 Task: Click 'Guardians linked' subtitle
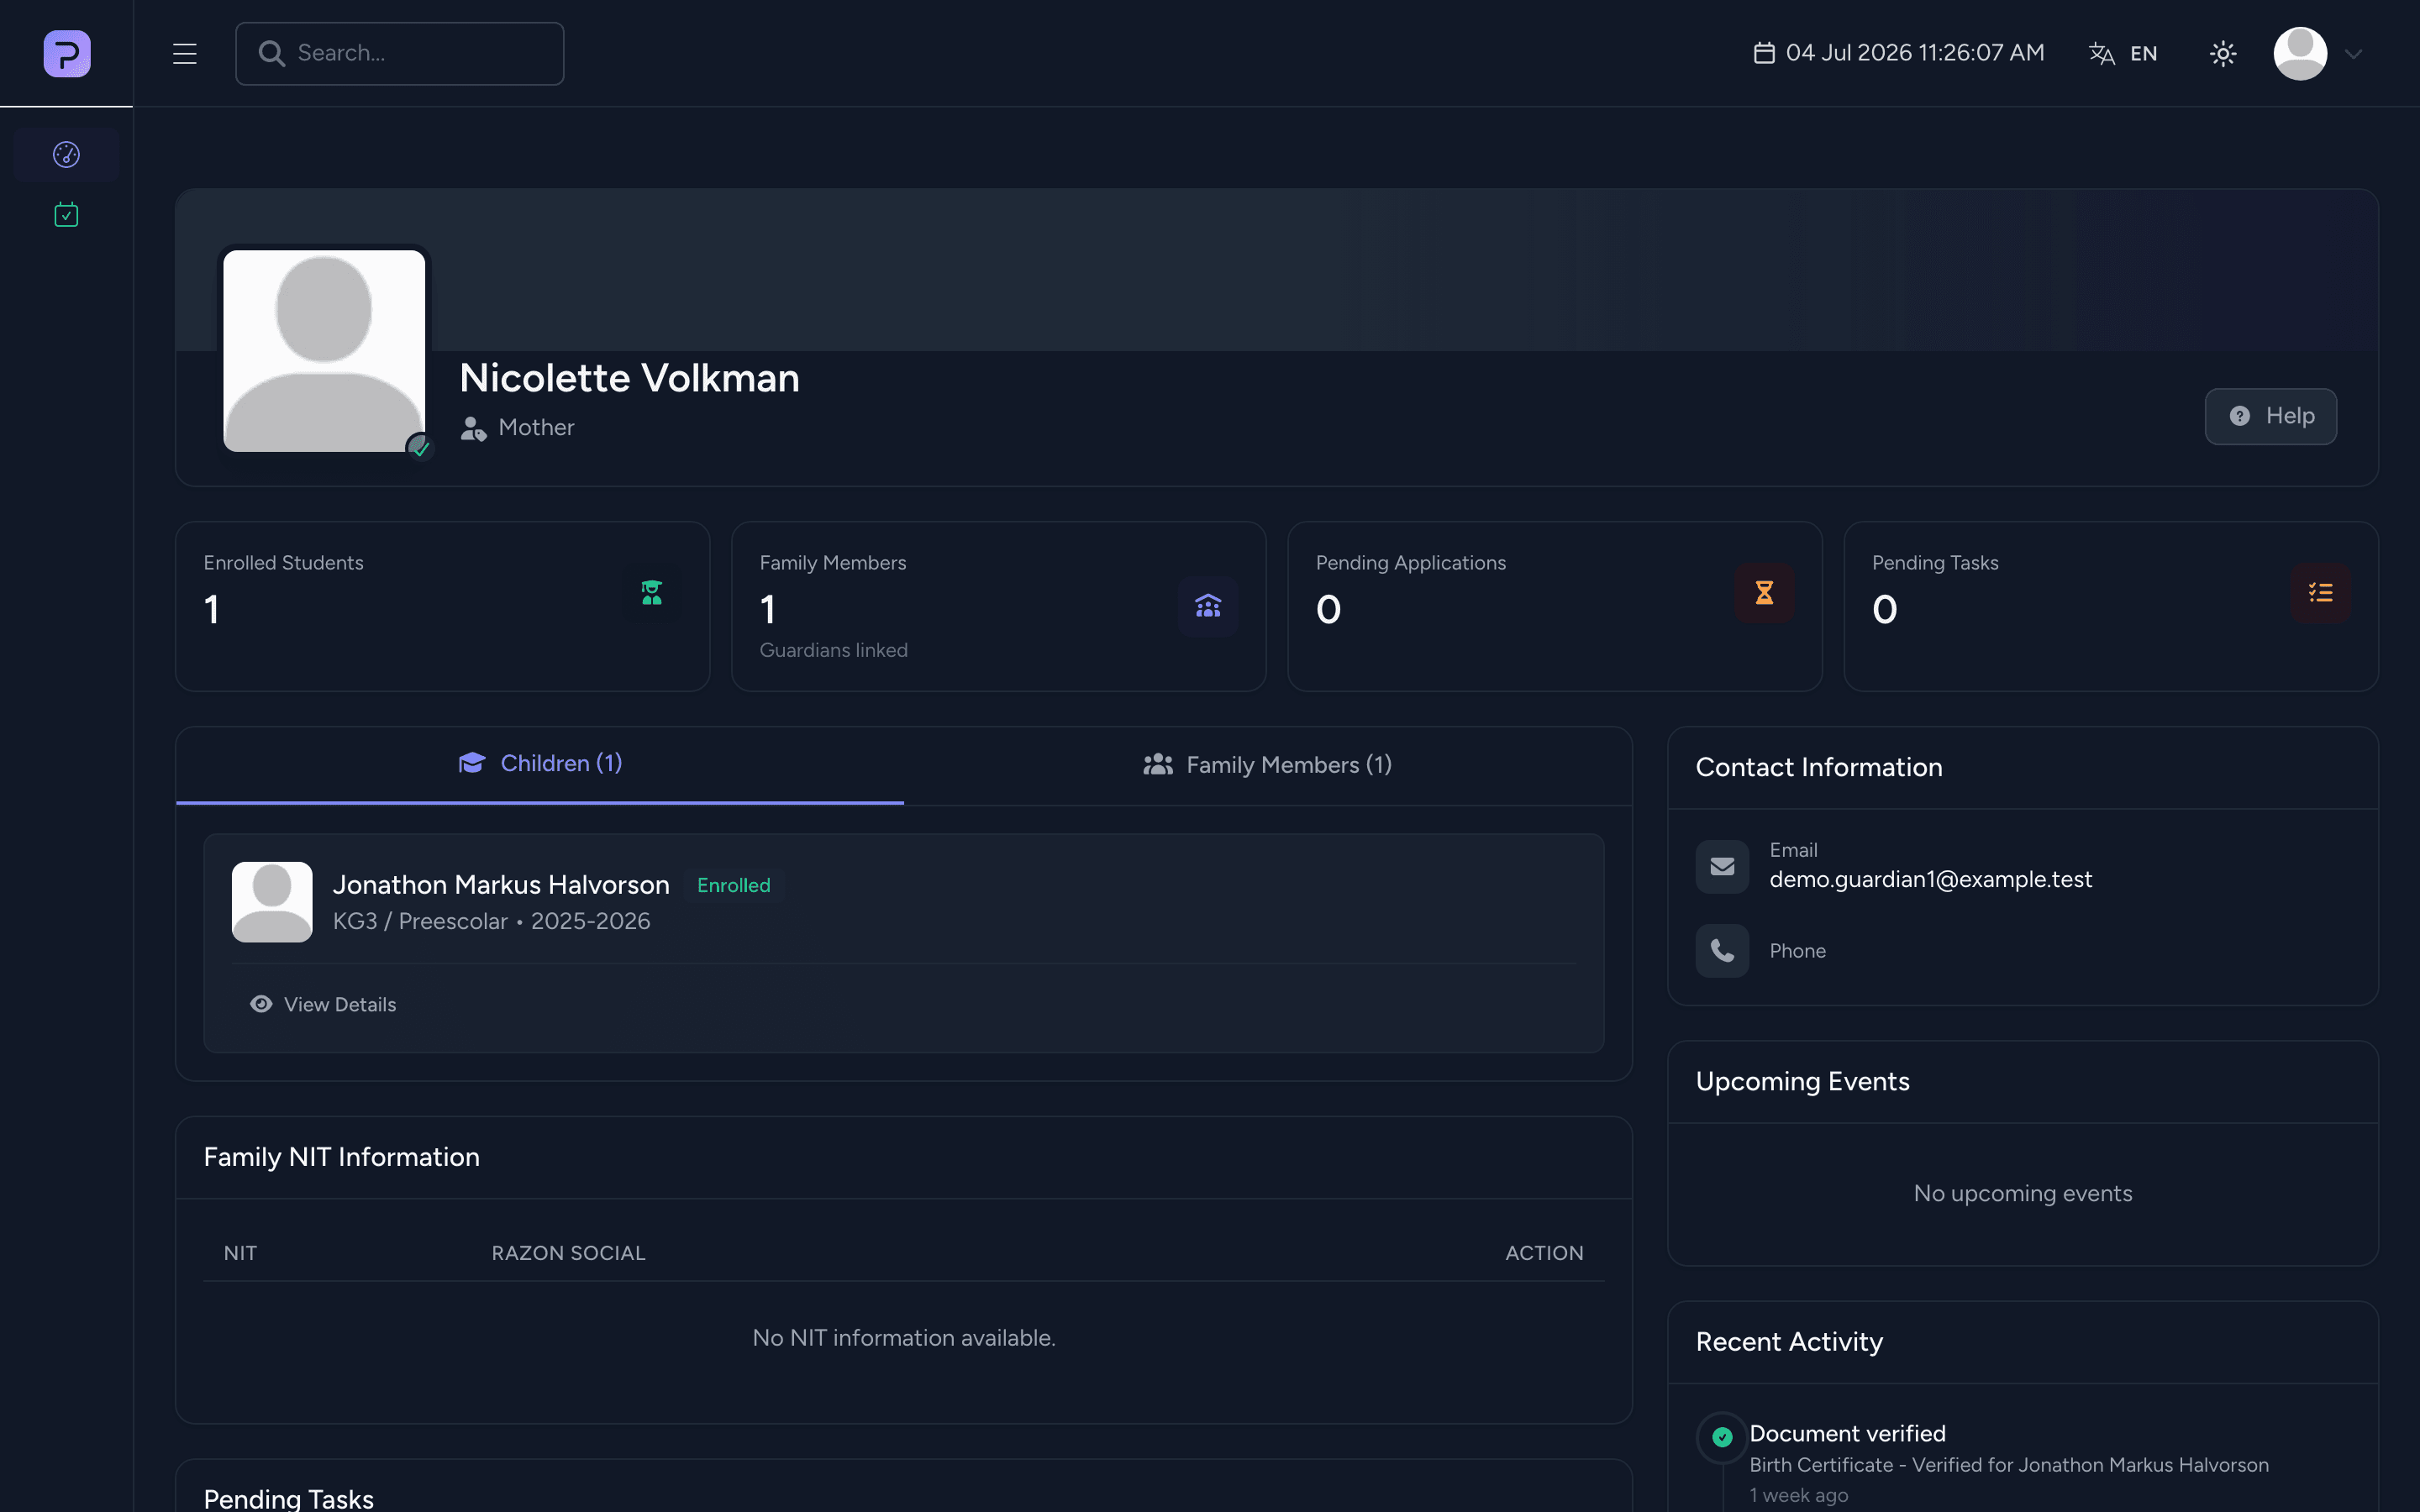pos(833,650)
